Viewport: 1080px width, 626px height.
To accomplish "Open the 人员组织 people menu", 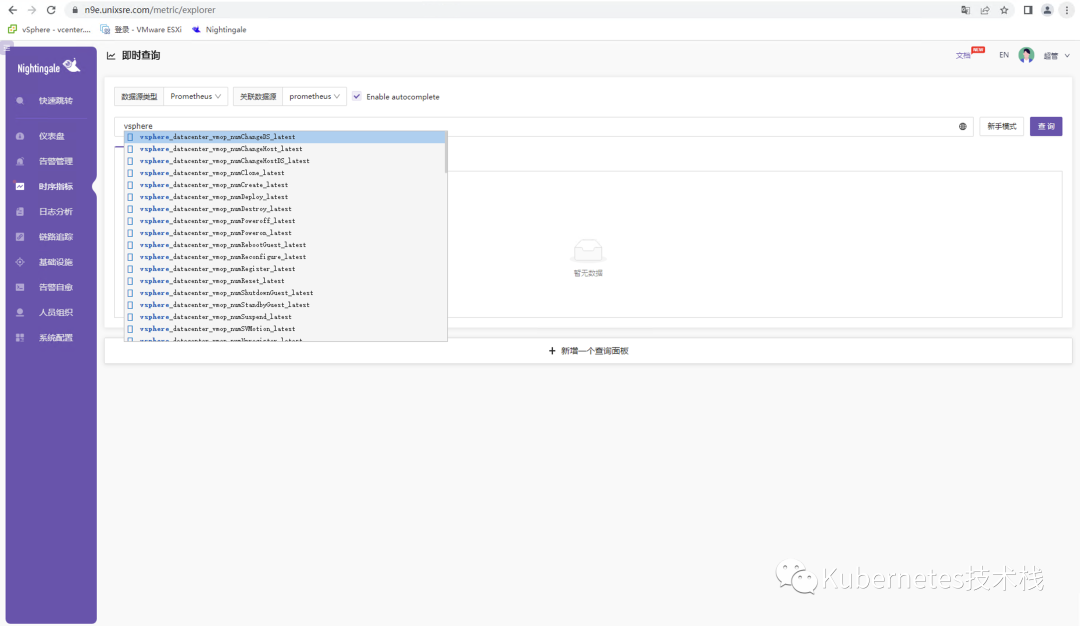I will point(50,312).
